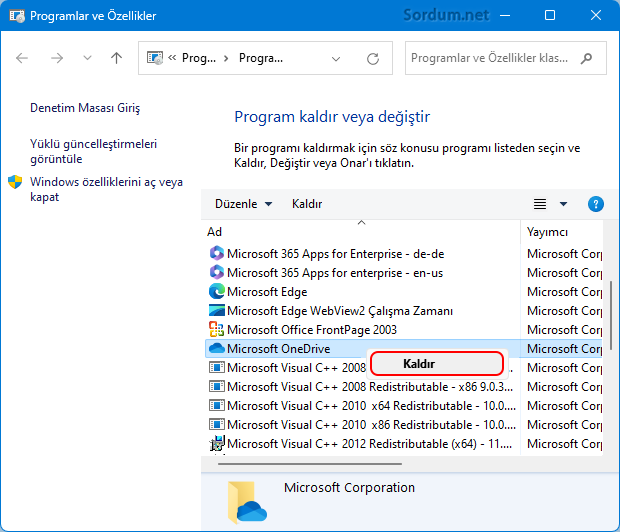This screenshot has width=620, height=532.
Task: Click the horizontal scrollbar under the list
Action: click(x=310, y=464)
